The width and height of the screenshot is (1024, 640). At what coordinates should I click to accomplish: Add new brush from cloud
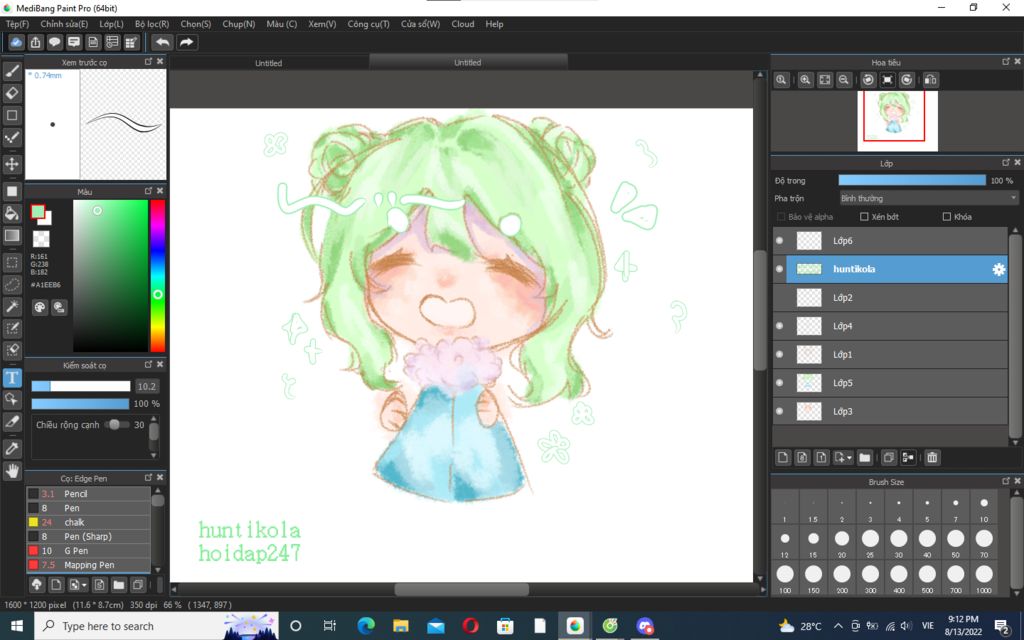tap(37, 584)
